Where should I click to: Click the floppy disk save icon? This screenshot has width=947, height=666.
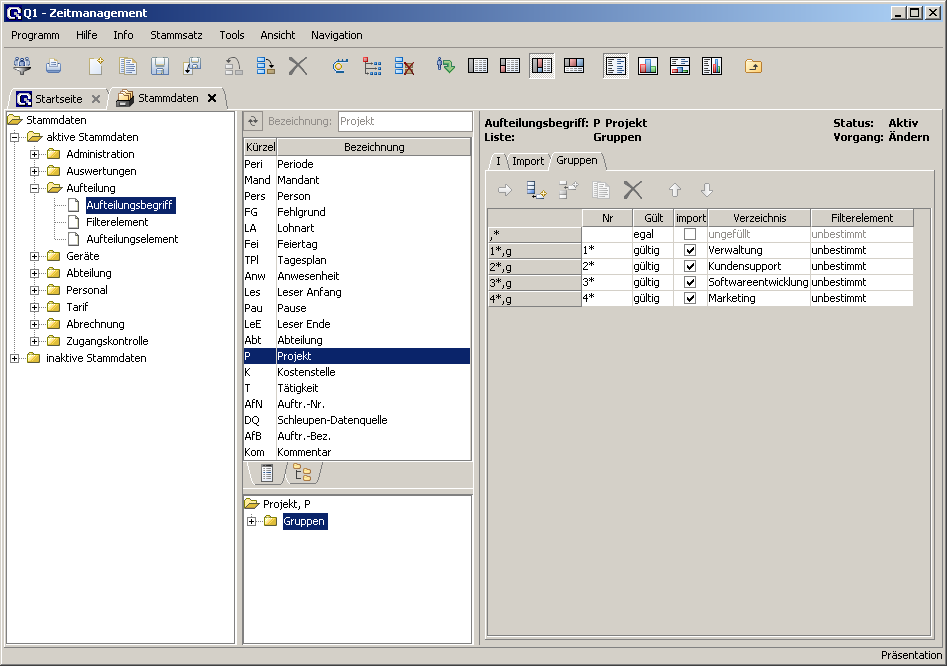coord(159,66)
